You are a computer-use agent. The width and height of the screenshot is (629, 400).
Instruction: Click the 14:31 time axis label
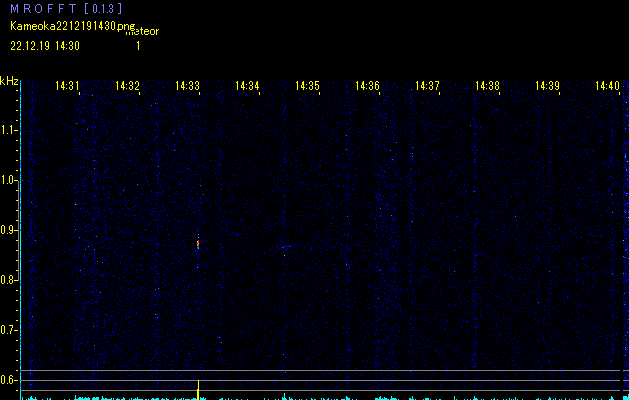tap(67, 86)
